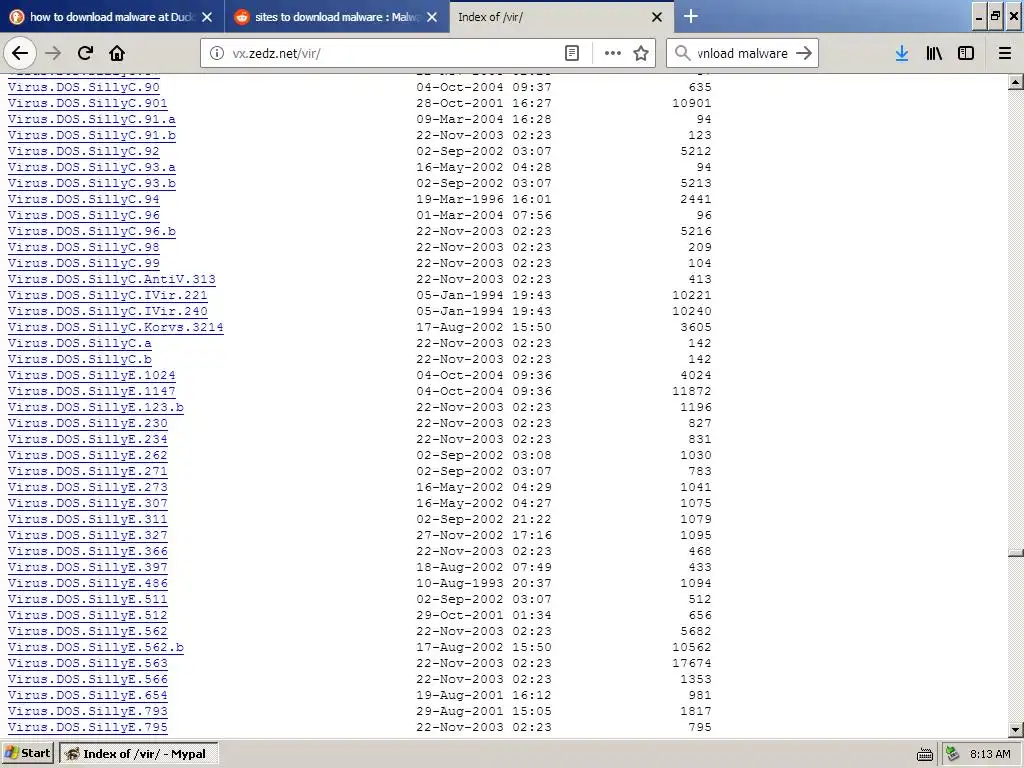
Task: Open the hamburger application menu
Action: click(x=1005, y=53)
